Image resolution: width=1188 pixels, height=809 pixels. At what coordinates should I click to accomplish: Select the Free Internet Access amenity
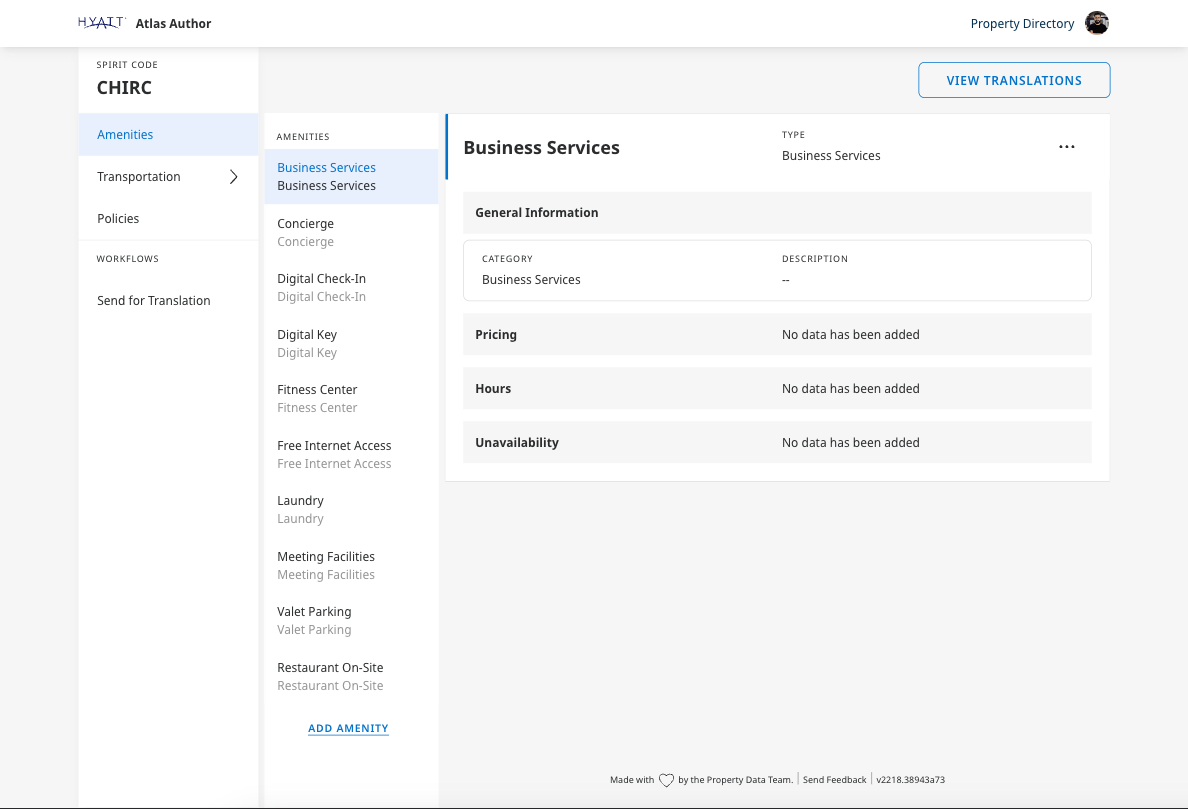[352, 454]
